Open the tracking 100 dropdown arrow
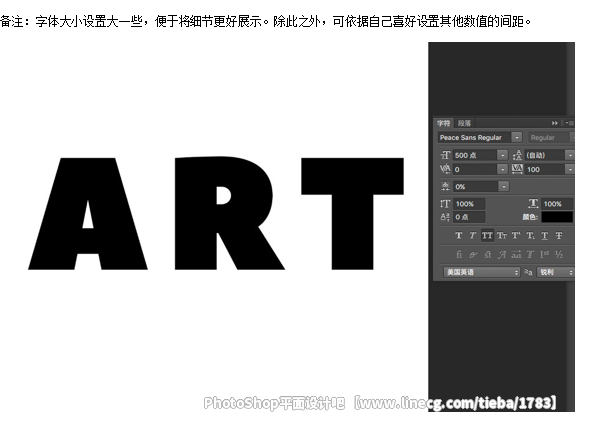The image size is (612, 422). point(570,169)
